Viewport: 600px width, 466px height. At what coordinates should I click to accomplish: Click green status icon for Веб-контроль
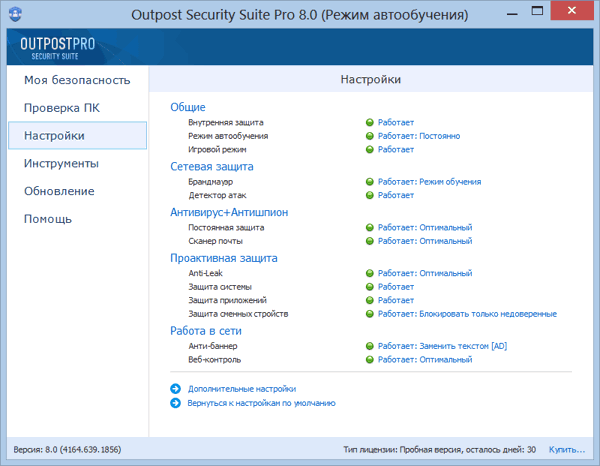369,360
